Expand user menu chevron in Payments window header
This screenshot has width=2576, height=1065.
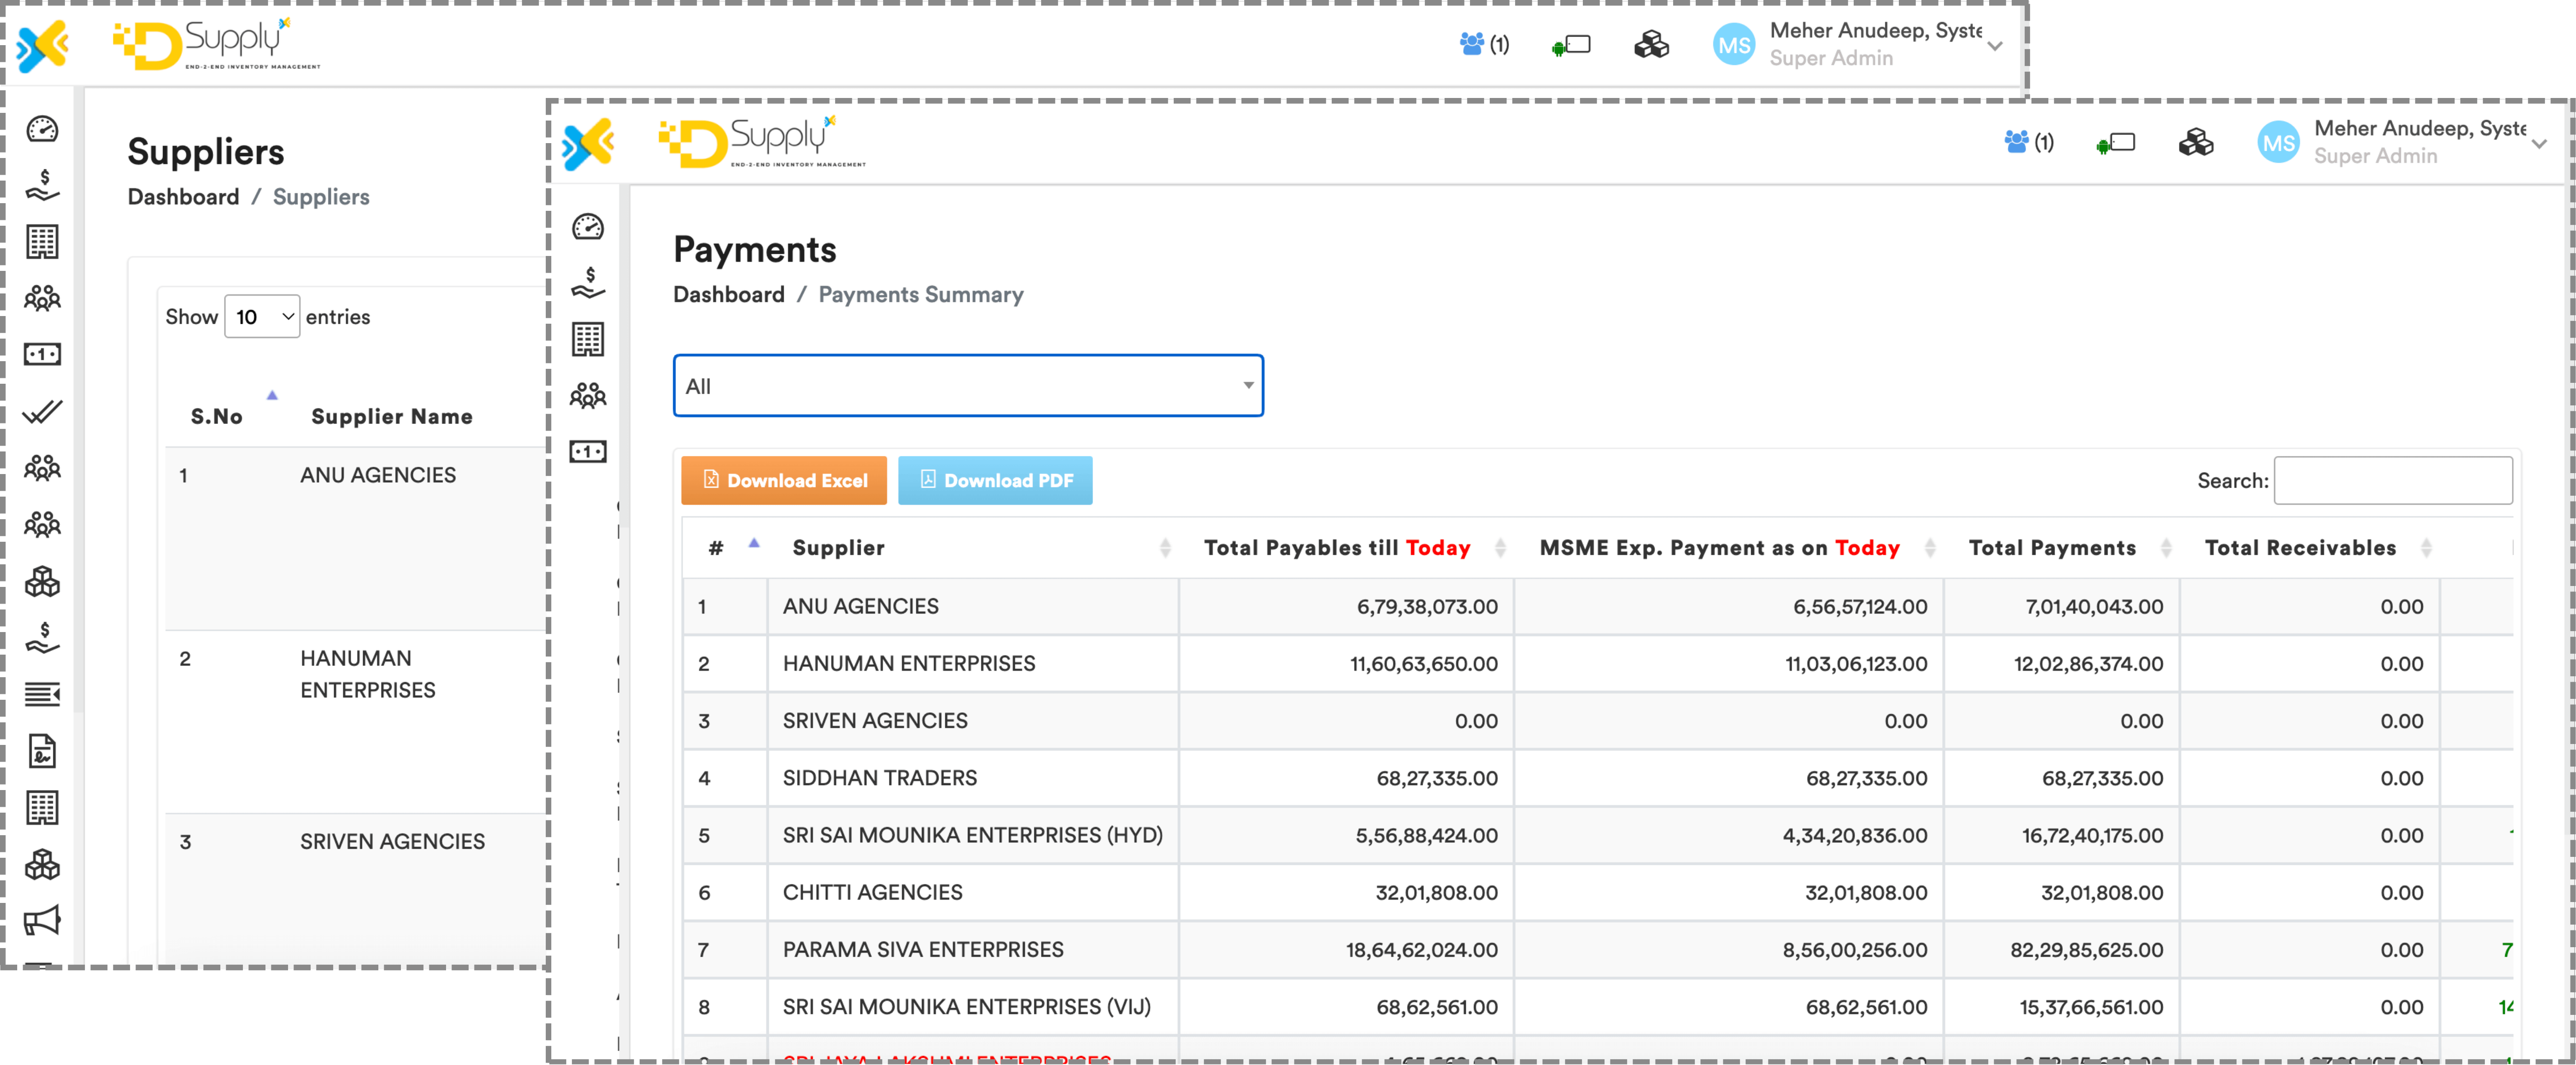(2539, 144)
